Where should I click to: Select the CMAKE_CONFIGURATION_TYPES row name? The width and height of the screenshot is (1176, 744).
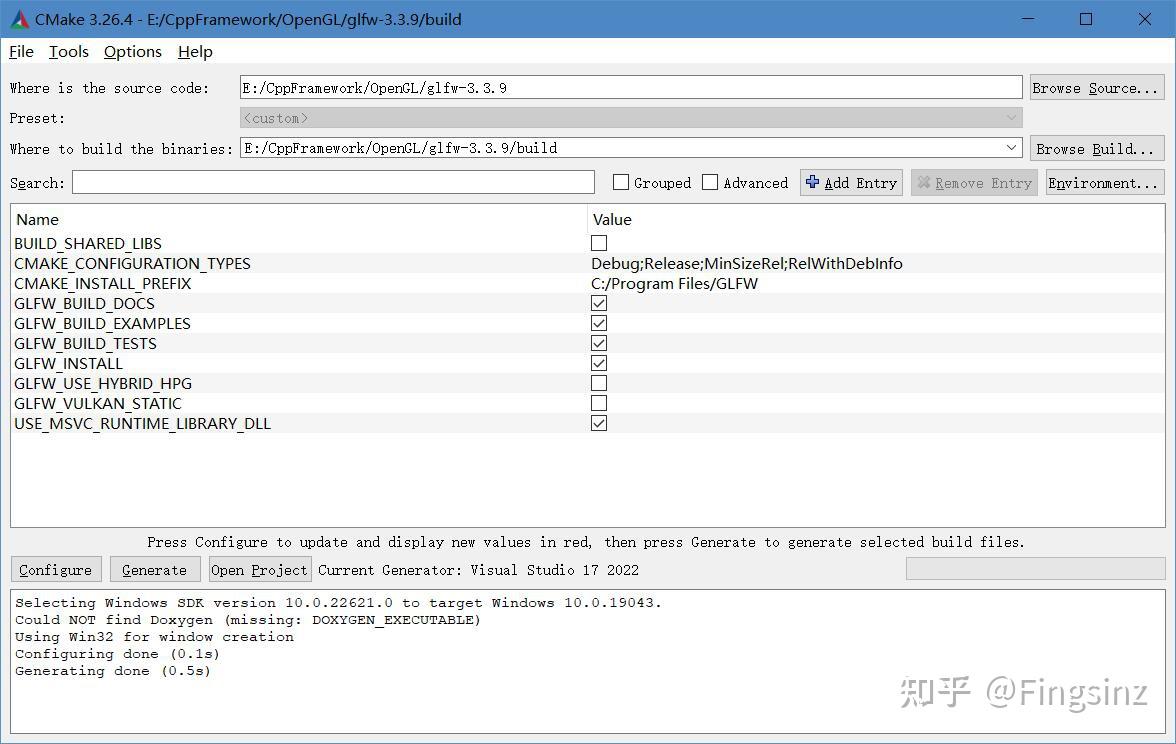click(x=132, y=264)
